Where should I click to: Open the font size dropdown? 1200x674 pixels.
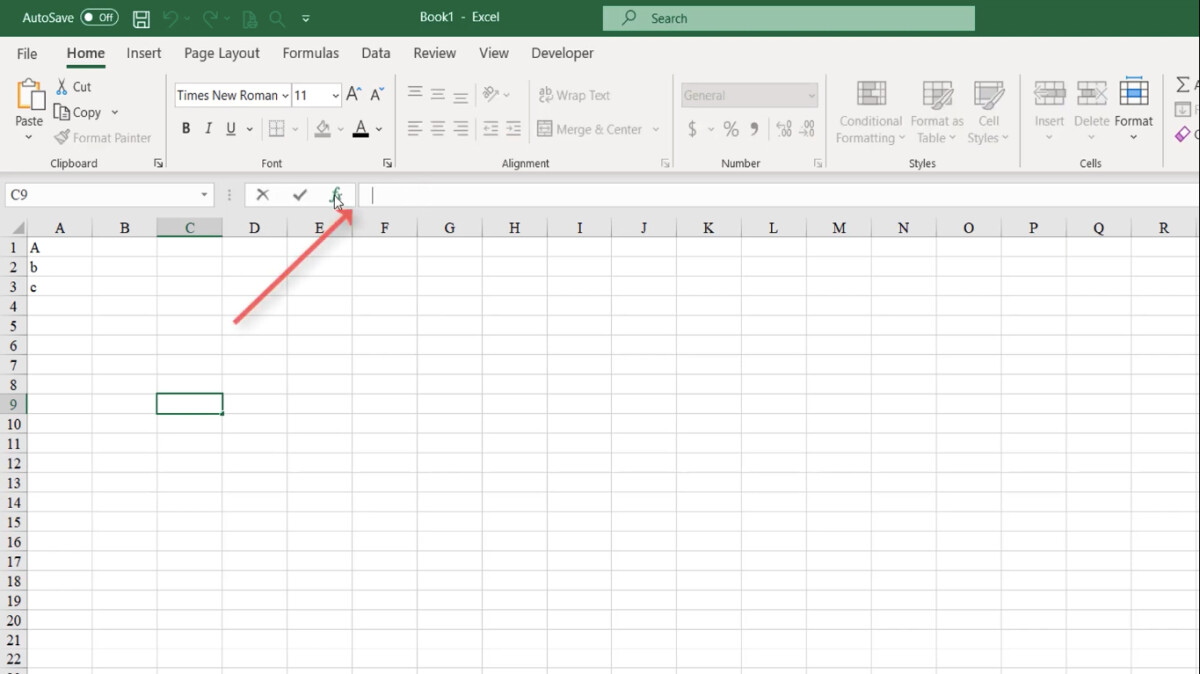coord(331,95)
